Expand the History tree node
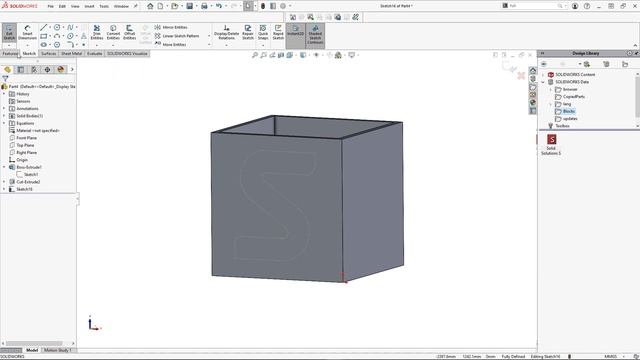 (x=4, y=94)
